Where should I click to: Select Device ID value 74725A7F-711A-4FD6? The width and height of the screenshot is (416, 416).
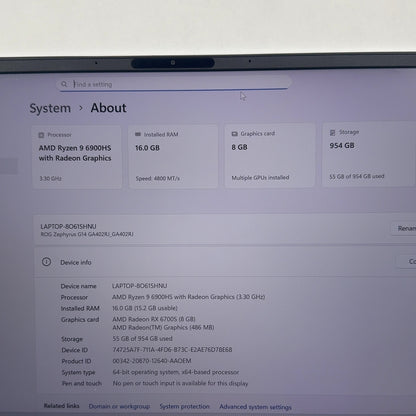tap(172, 350)
